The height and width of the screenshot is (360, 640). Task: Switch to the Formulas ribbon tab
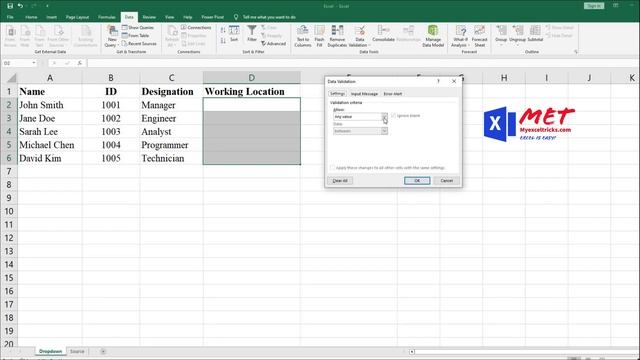(107, 17)
